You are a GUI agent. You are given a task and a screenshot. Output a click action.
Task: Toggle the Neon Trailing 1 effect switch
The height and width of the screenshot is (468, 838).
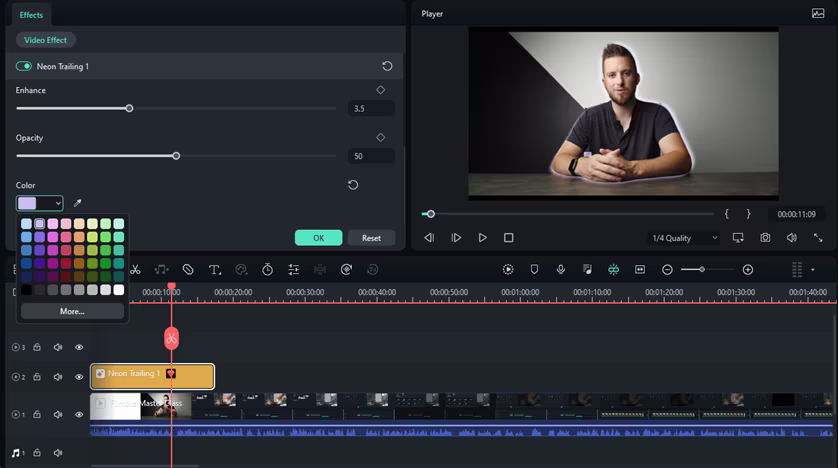24,66
